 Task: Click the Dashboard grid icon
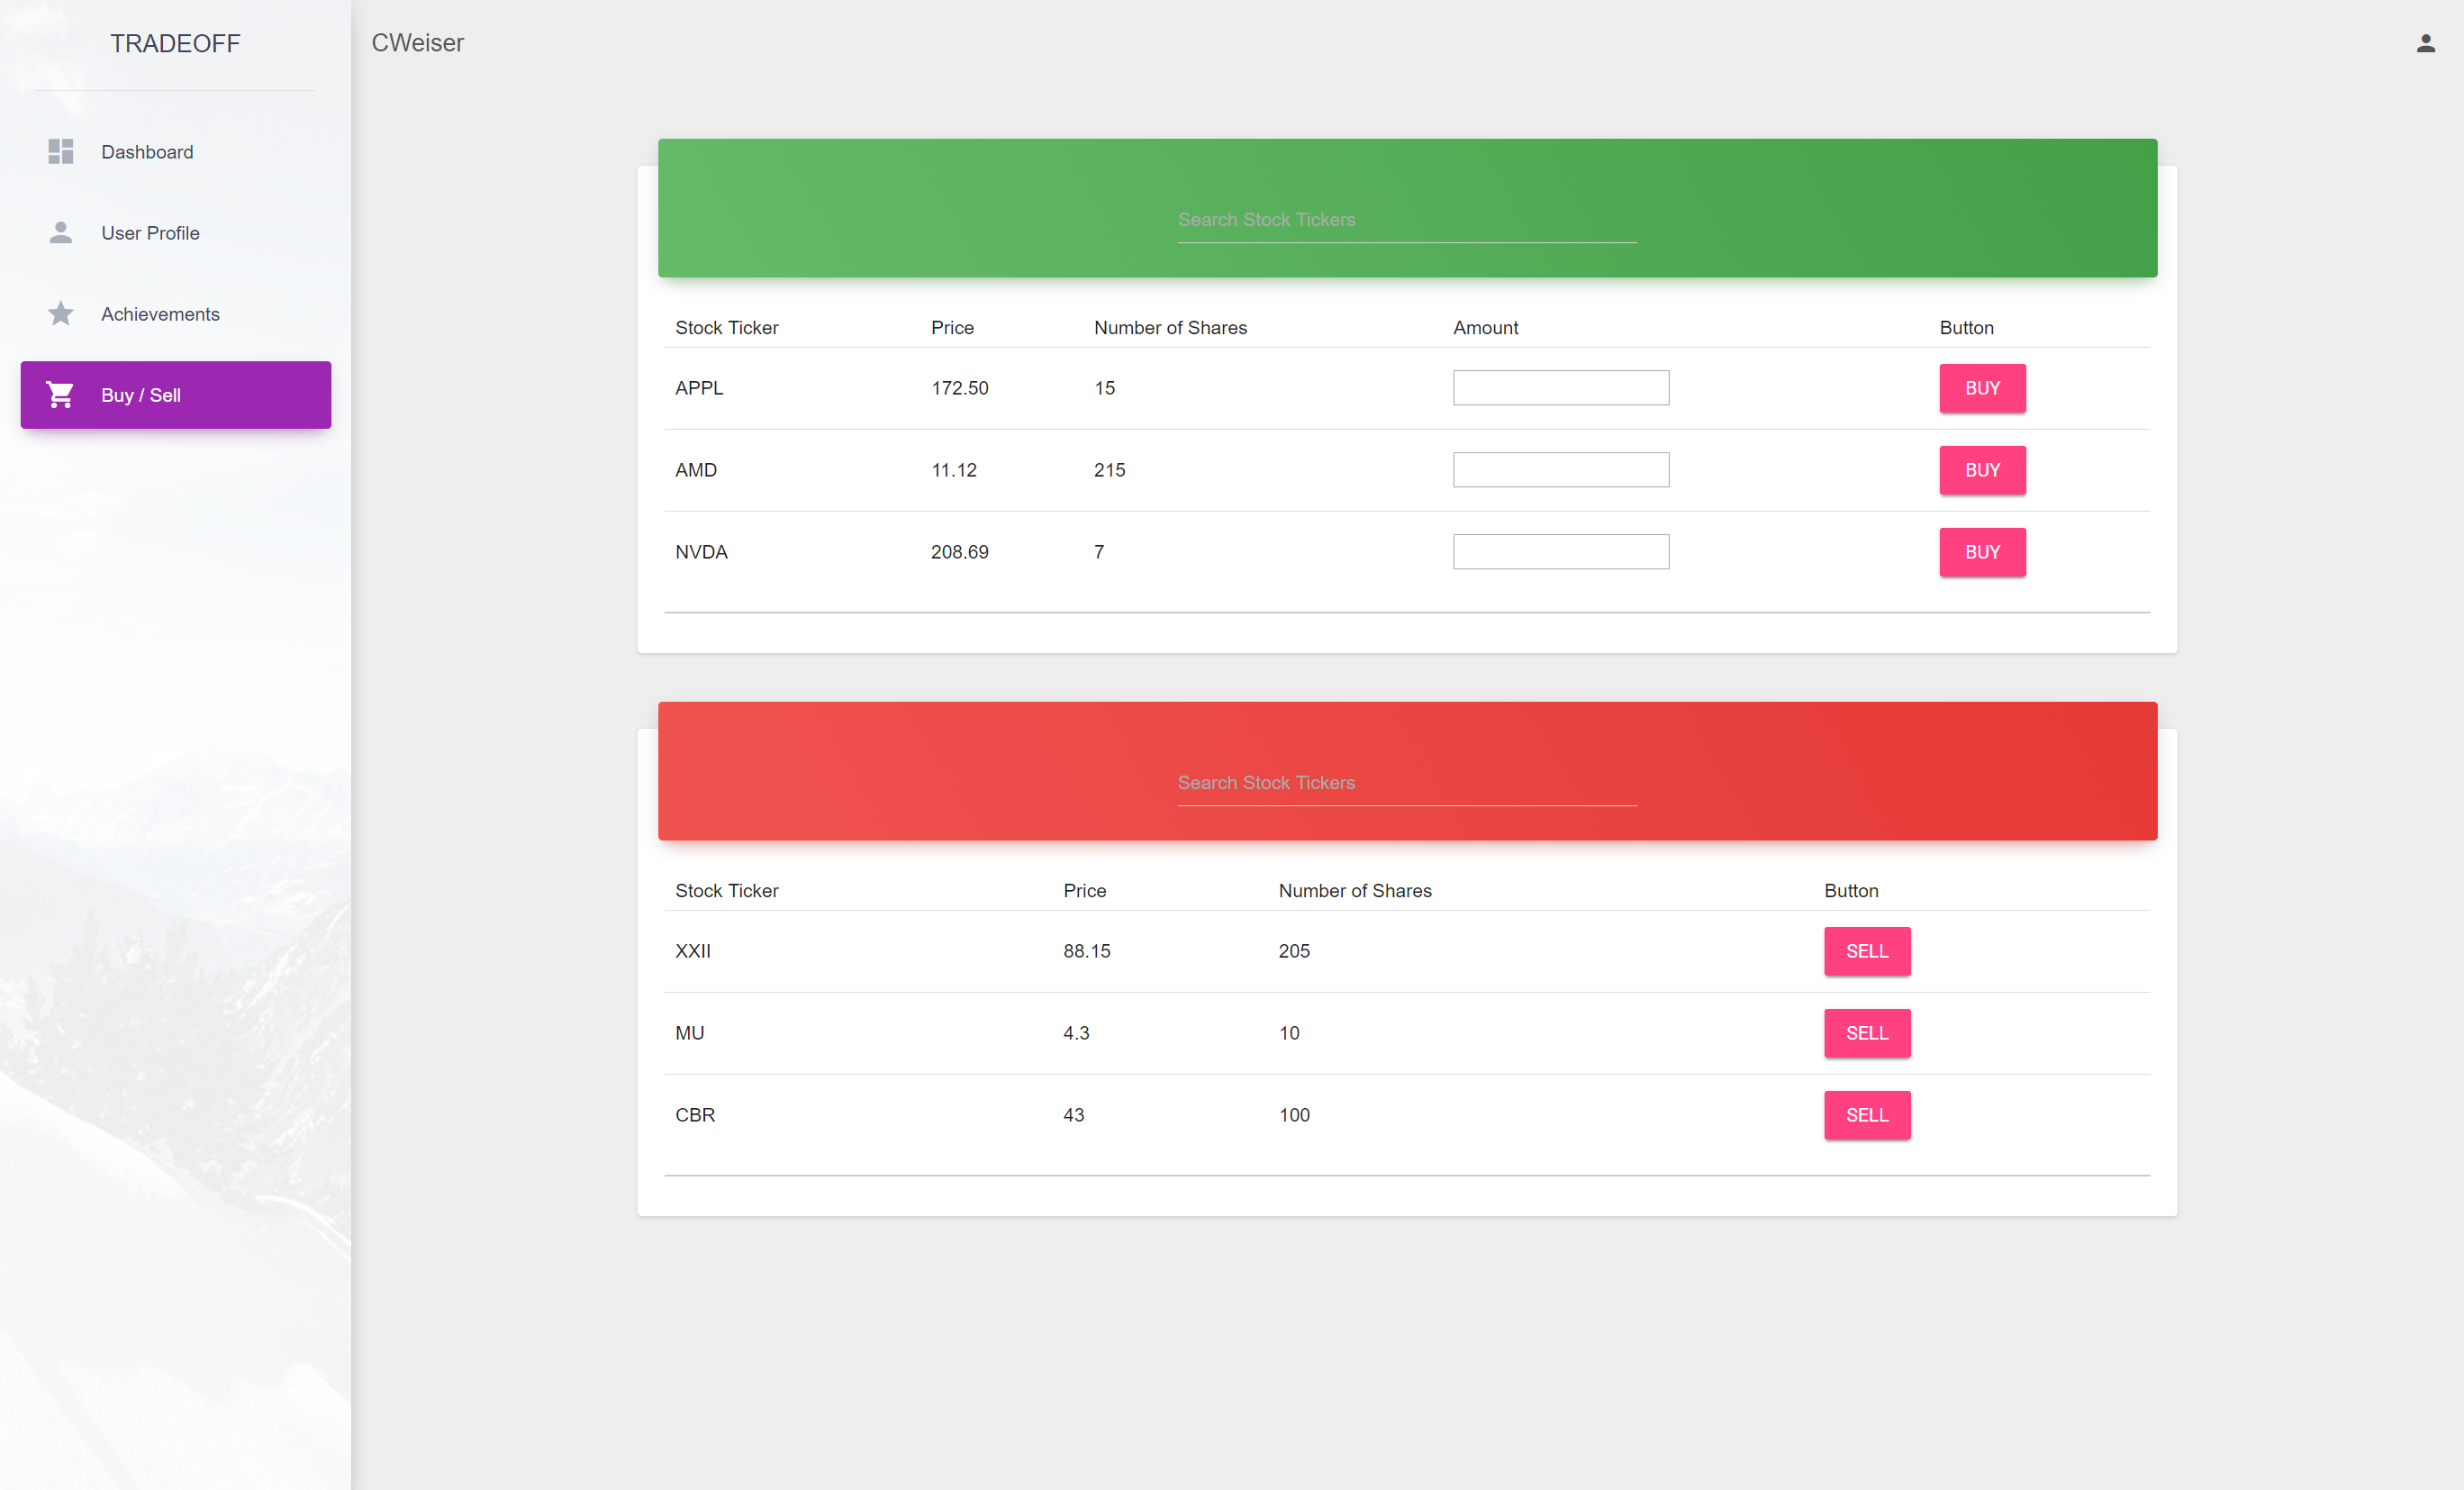(61, 152)
